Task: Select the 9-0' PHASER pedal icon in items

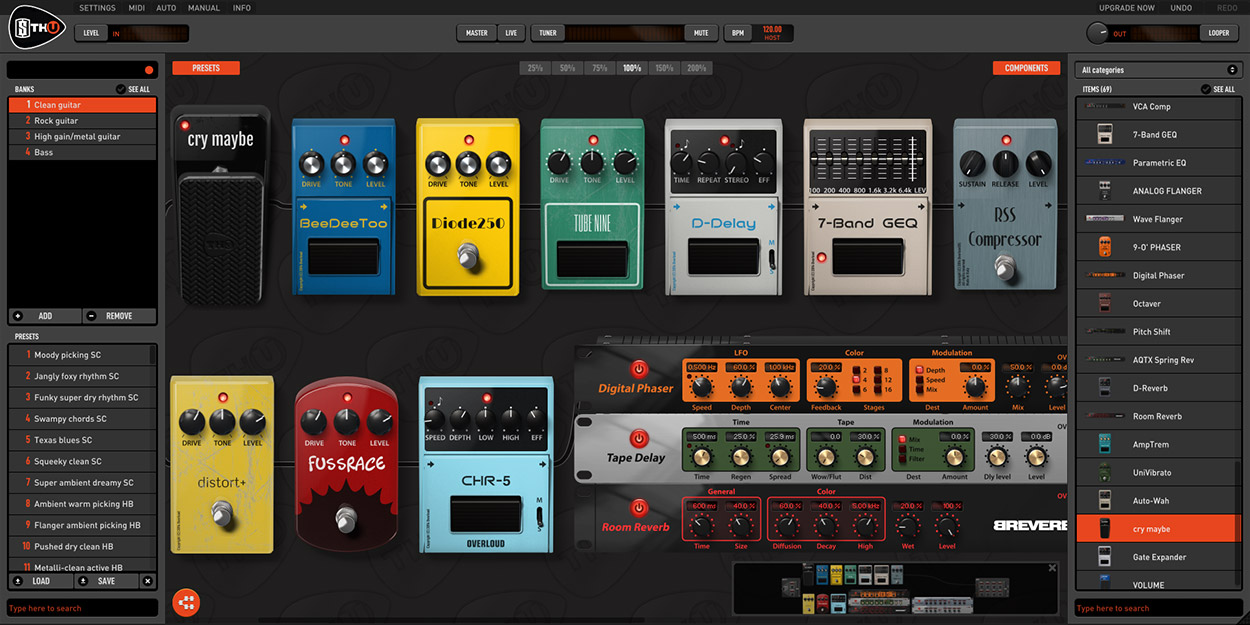Action: 1105,247
